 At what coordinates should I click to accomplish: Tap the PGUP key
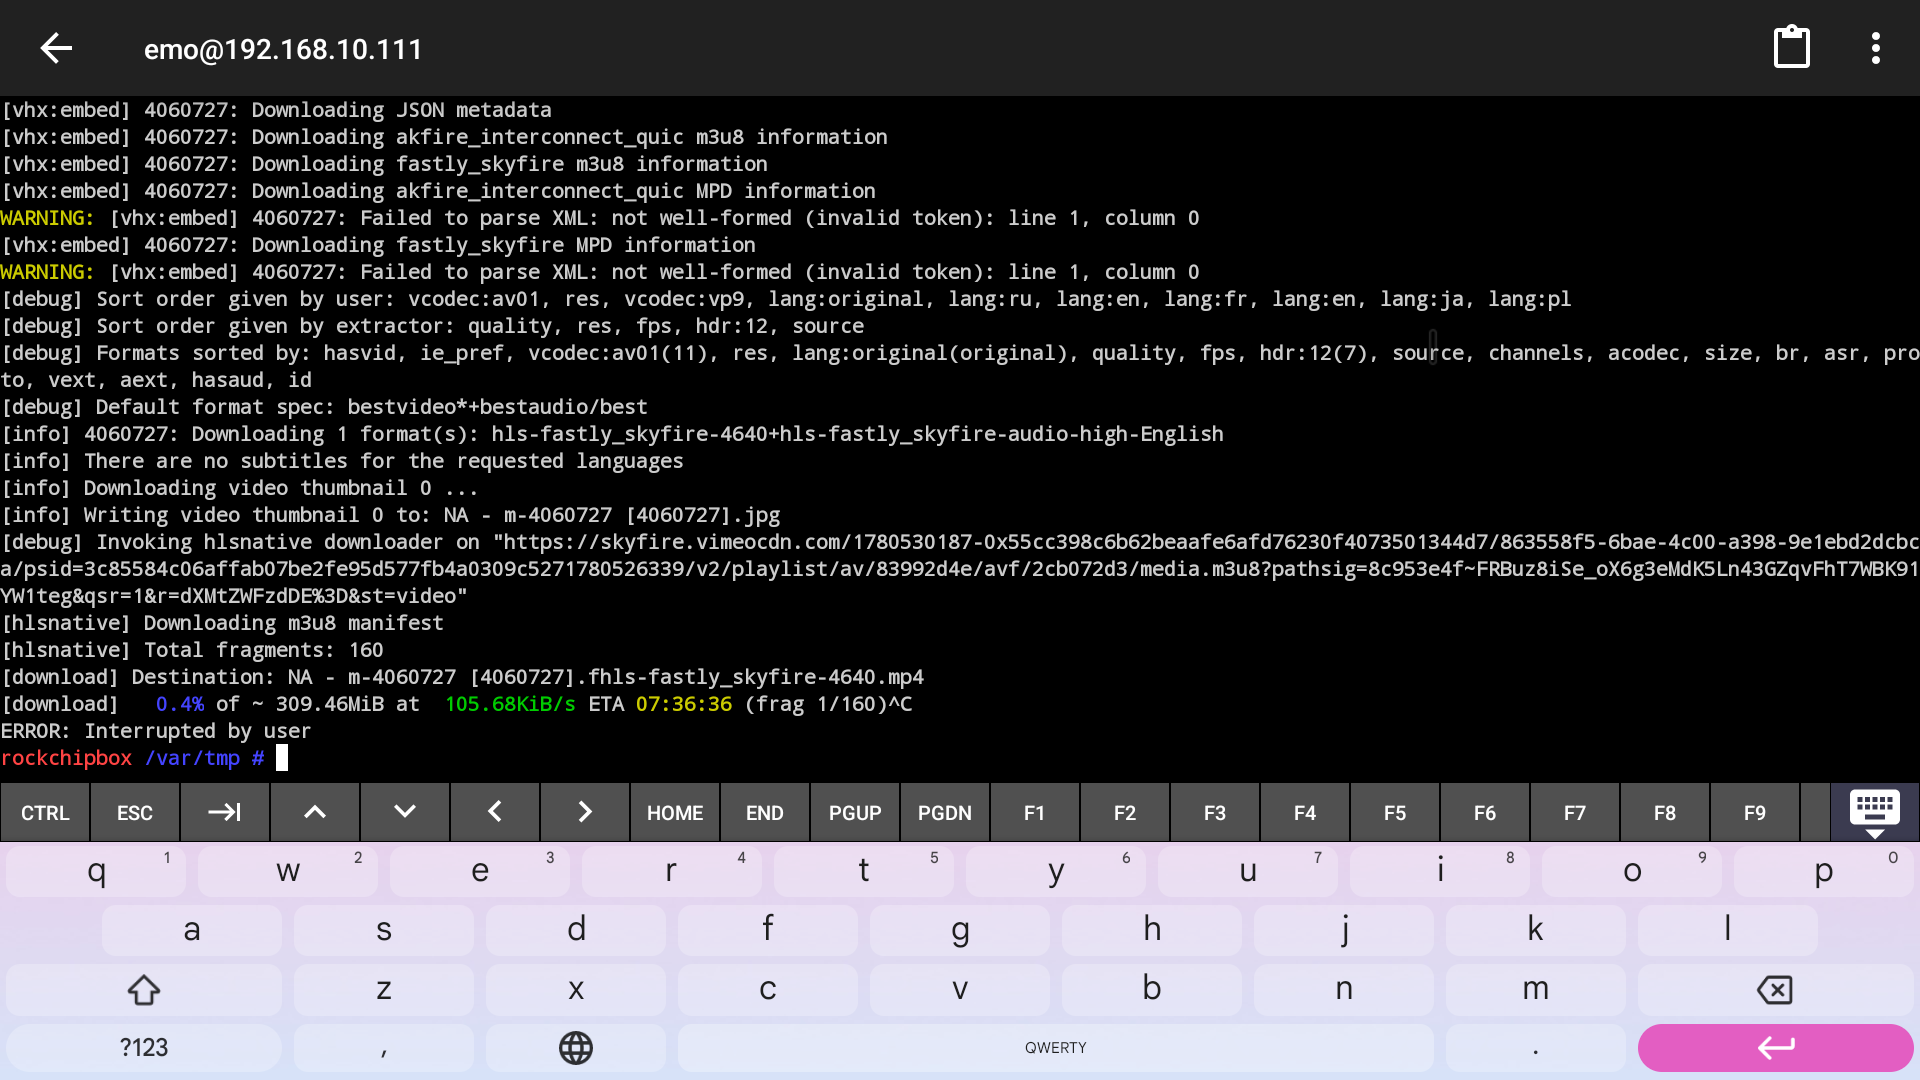(x=855, y=813)
